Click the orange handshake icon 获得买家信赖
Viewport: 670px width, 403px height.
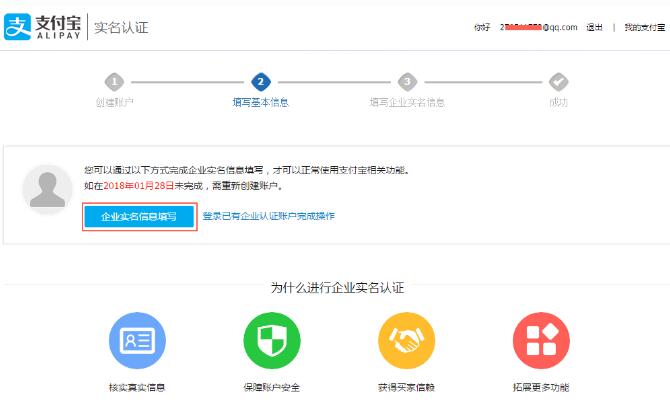pyautogui.click(x=406, y=341)
